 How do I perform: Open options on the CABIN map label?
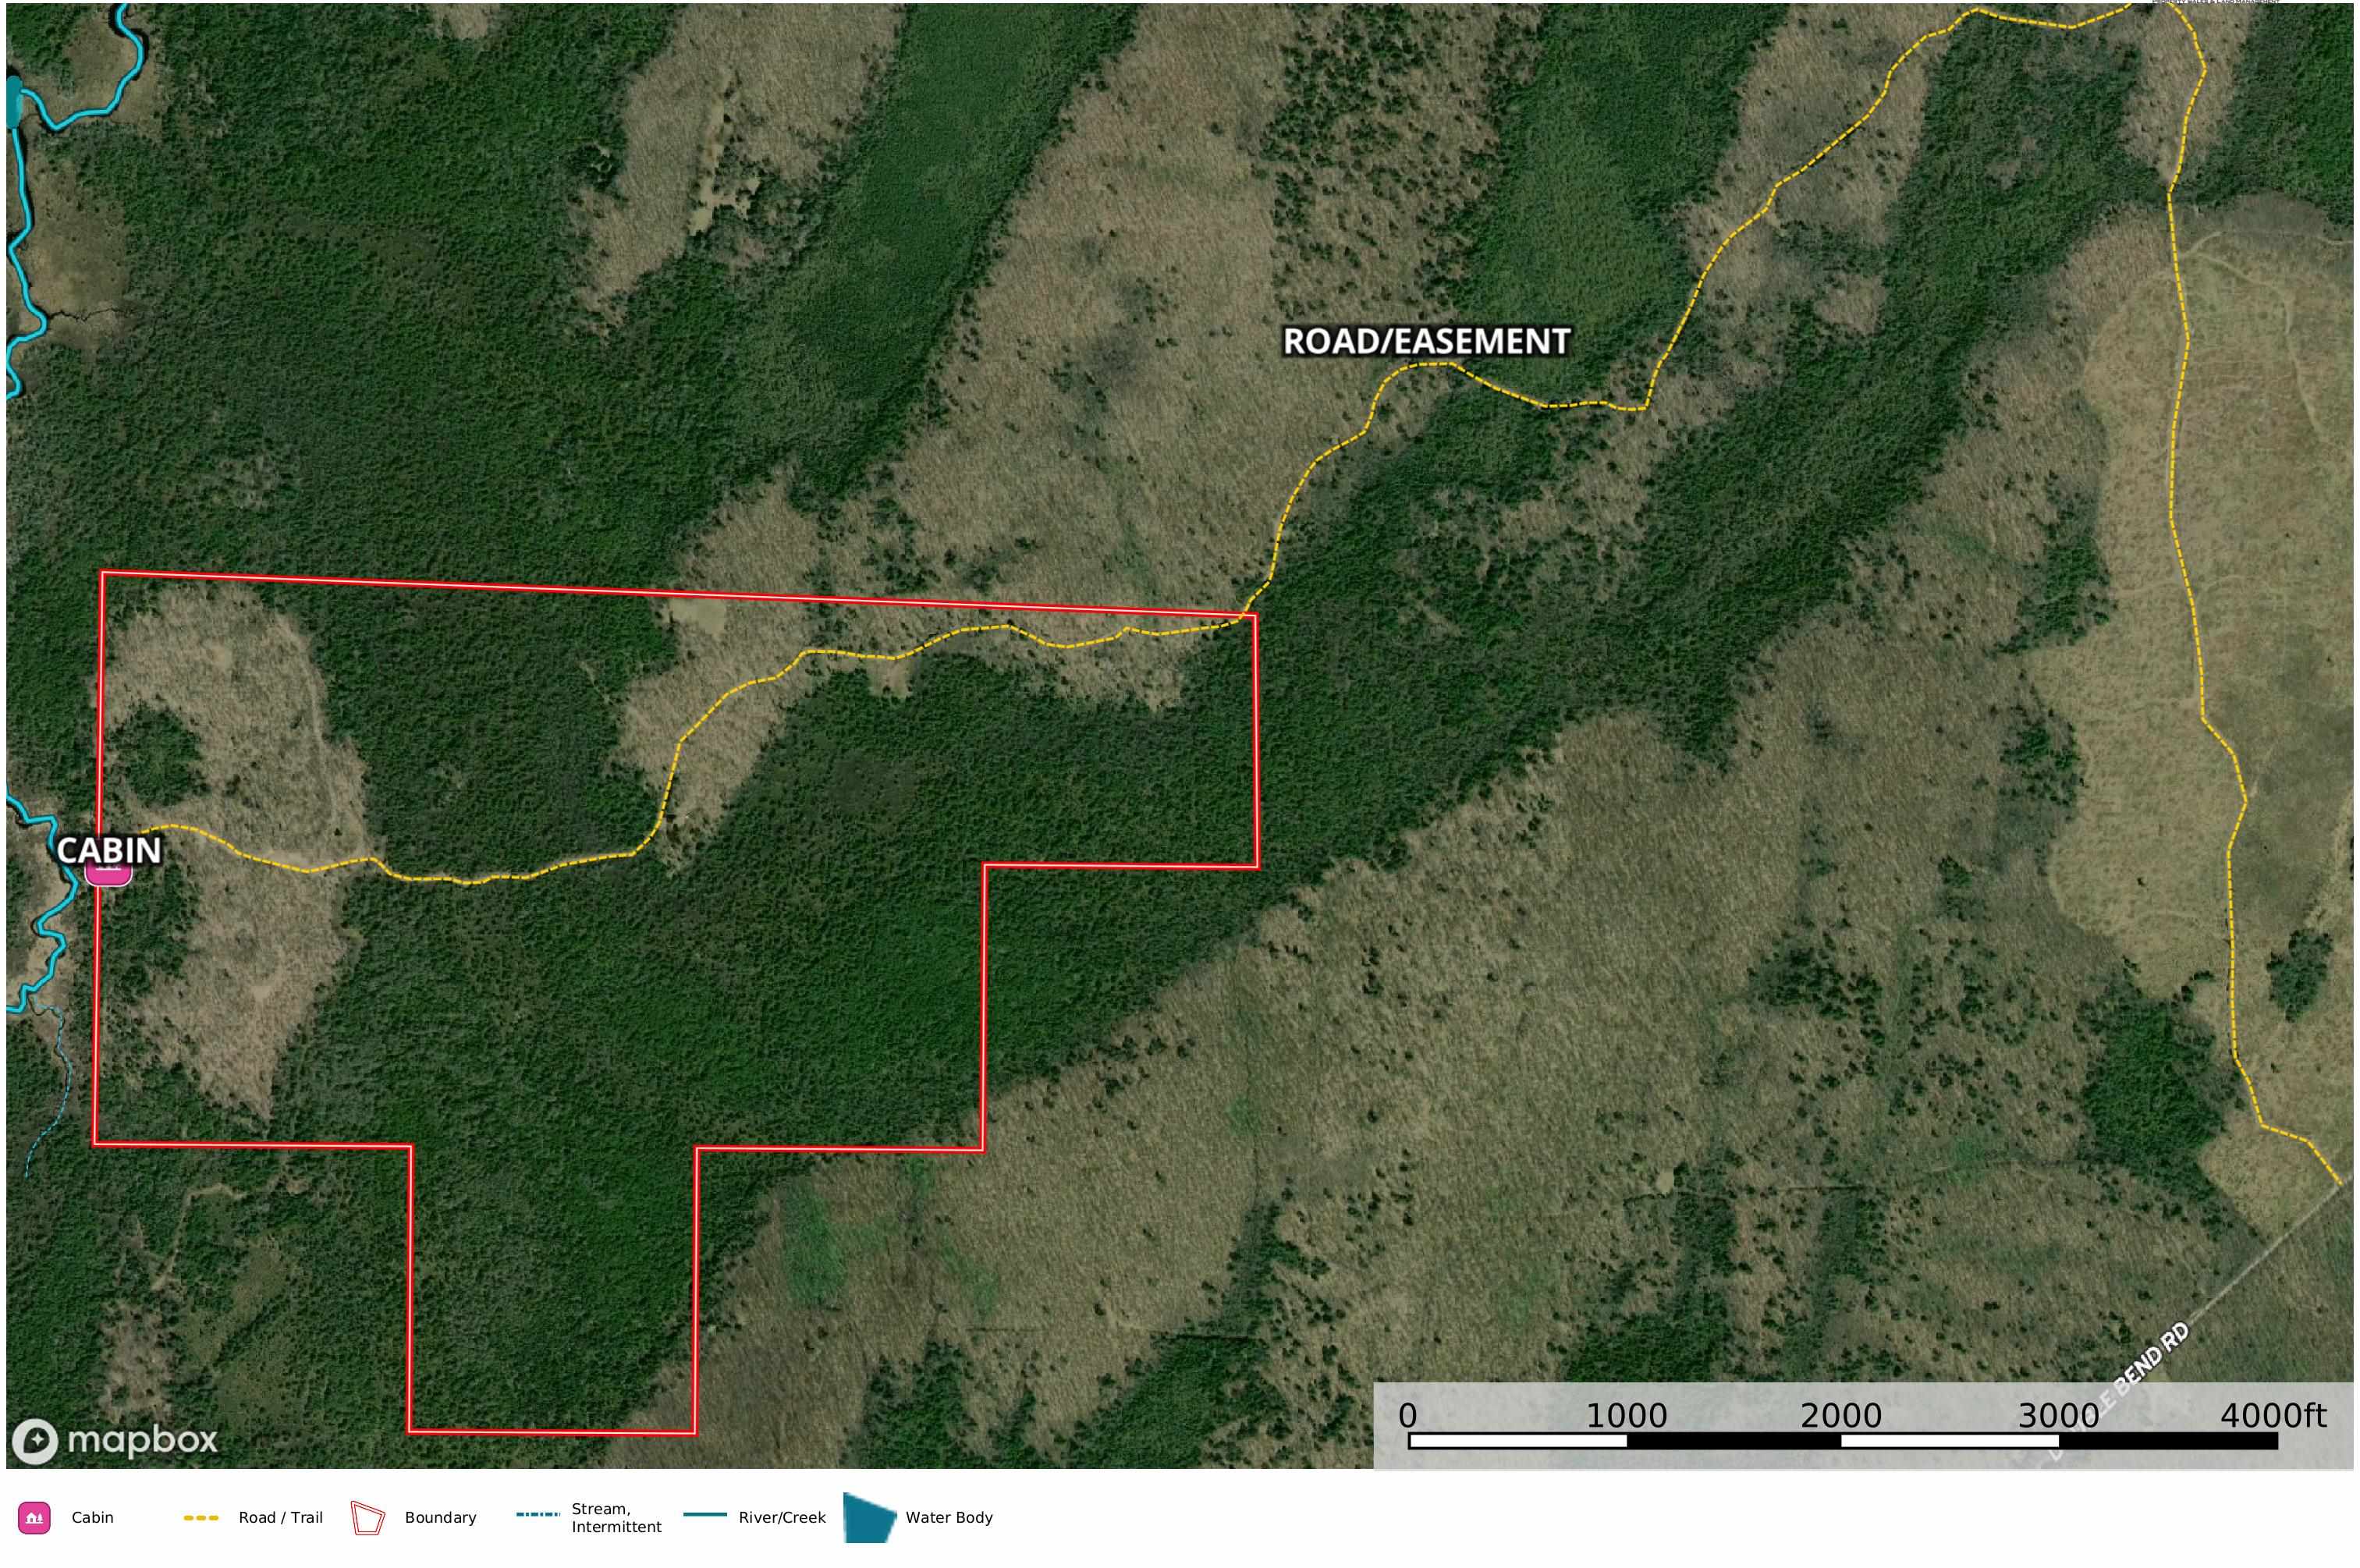[x=108, y=851]
